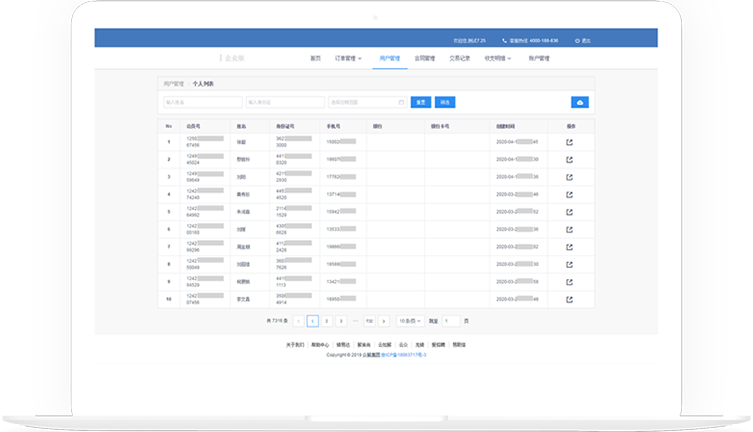Click the logout power icon
This screenshot has height=432, width=753.
pos(578,40)
